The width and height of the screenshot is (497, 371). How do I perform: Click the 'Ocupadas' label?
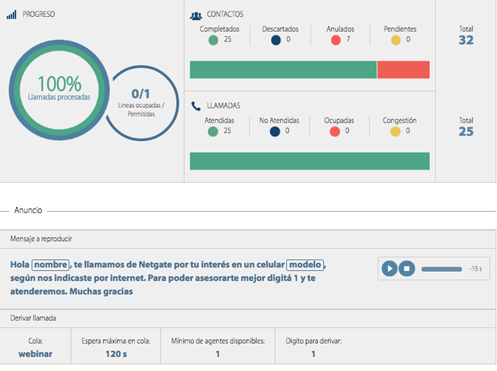click(339, 120)
